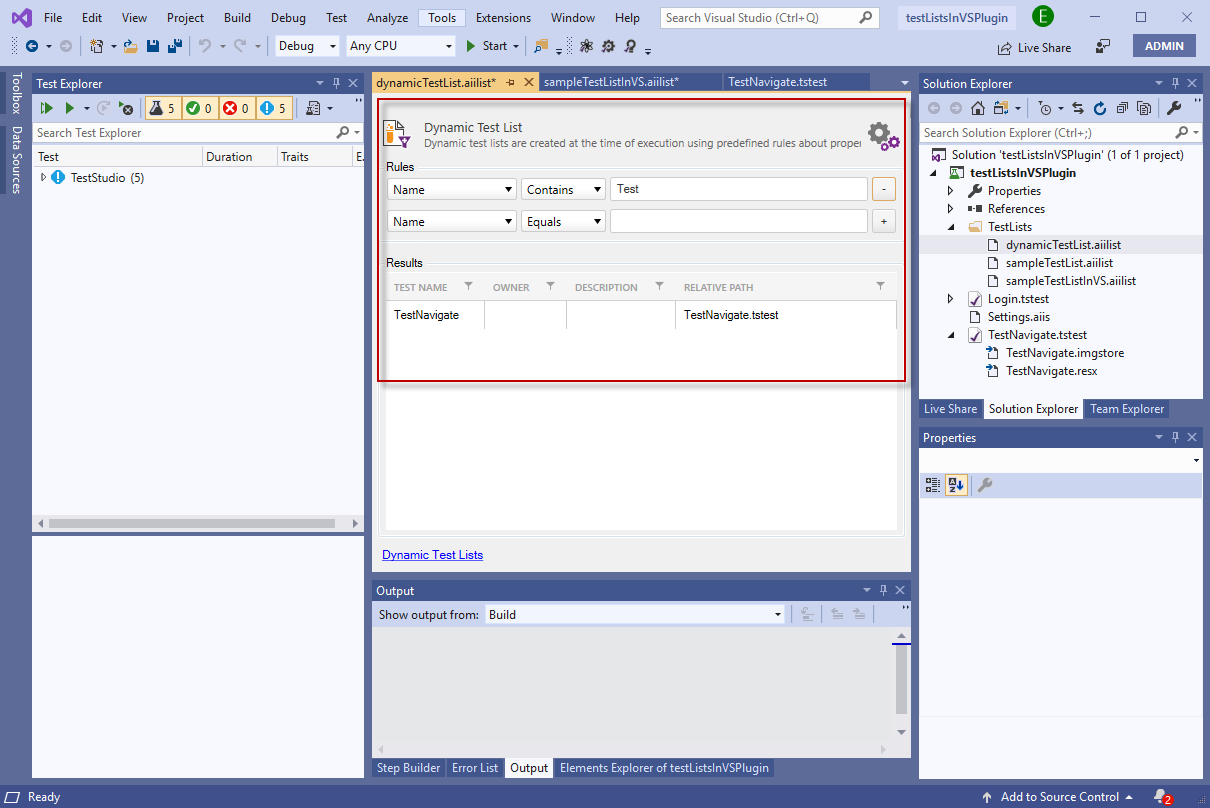Click the ADMIN button
Screen dimensions: 1210x808
(x=1164, y=46)
